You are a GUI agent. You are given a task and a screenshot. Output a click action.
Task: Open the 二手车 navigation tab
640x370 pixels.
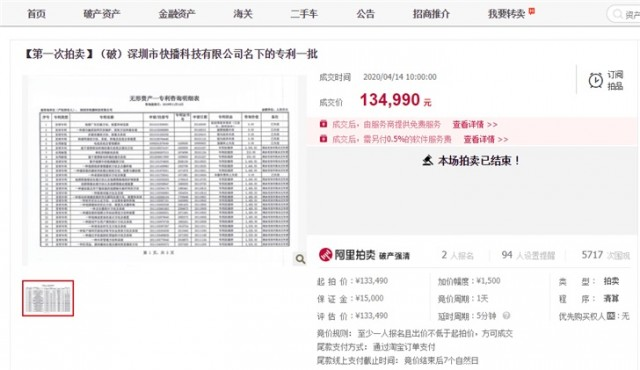(x=304, y=14)
